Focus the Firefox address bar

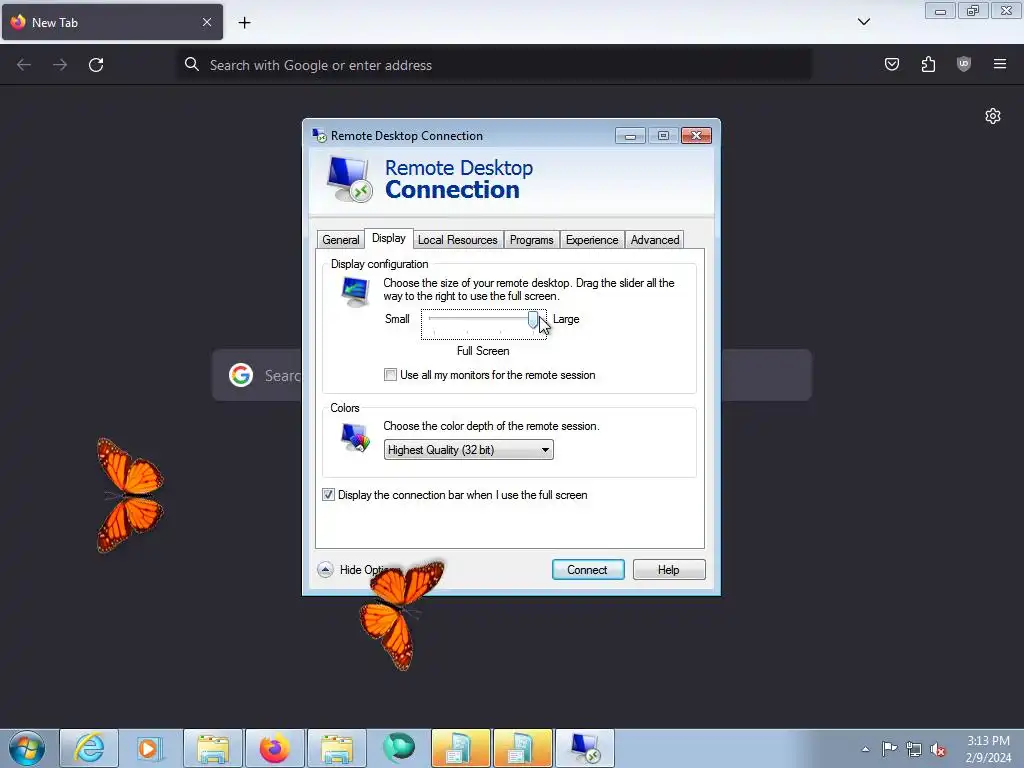click(494, 65)
